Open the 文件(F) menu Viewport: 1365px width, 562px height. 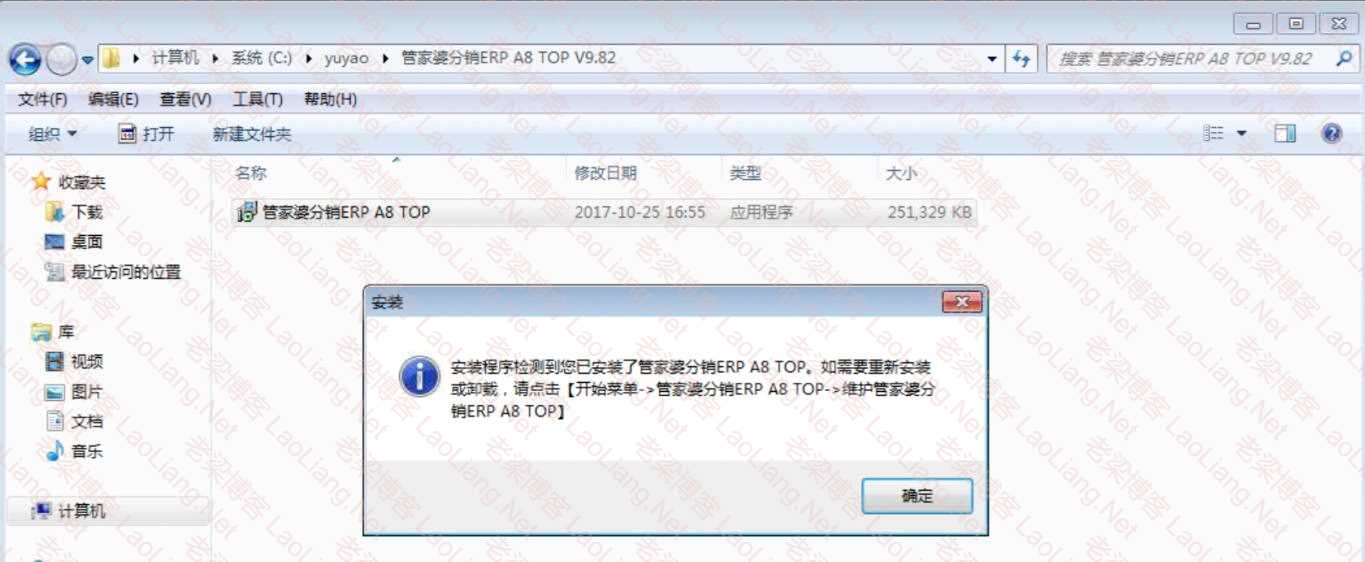click(43, 99)
